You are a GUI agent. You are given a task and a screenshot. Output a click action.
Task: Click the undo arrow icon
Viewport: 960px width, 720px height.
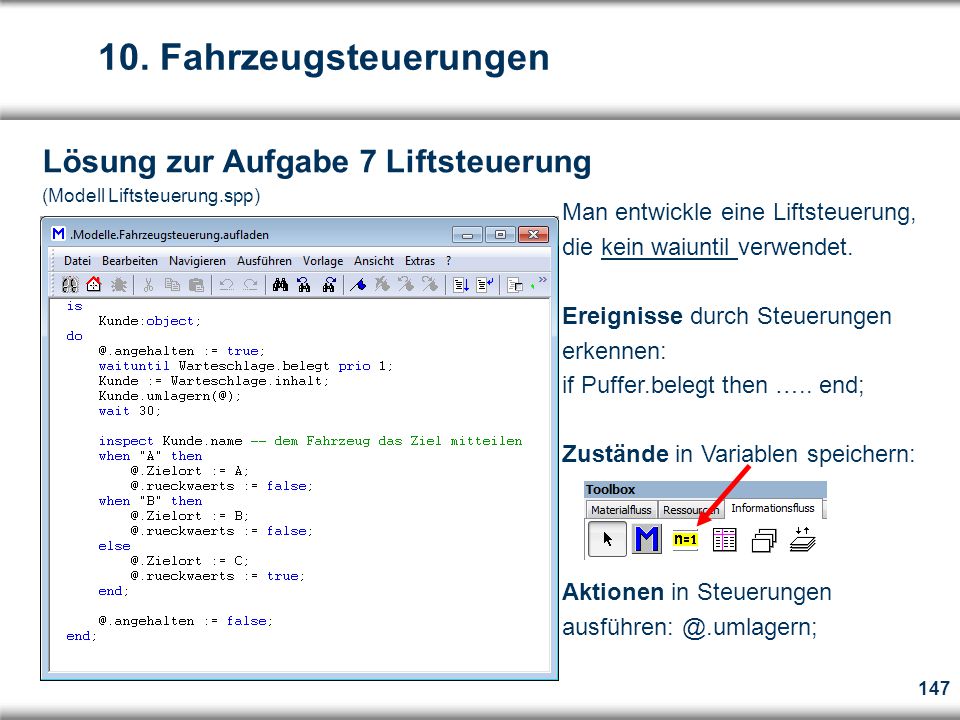[x=226, y=285]
